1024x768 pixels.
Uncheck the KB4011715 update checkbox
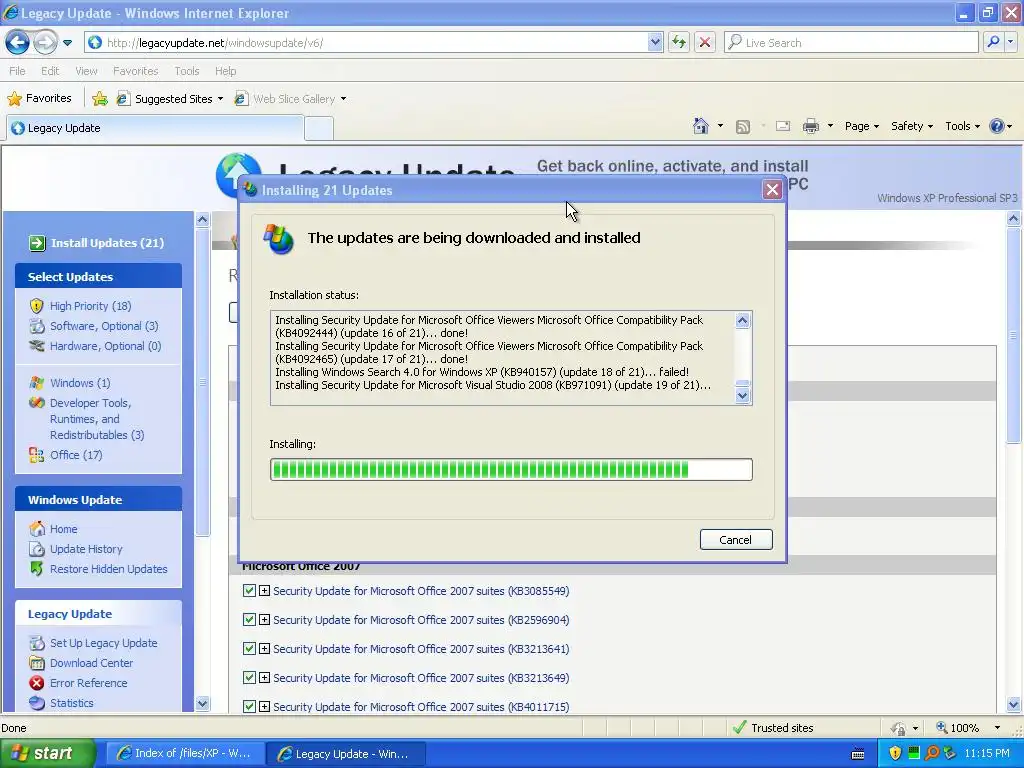[249, 706]
